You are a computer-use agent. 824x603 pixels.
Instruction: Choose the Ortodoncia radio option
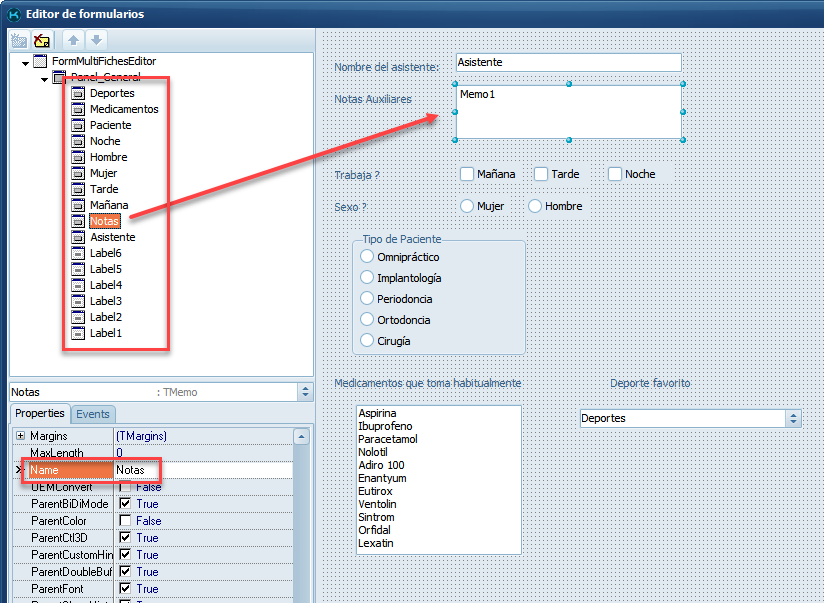click(367, 320)
